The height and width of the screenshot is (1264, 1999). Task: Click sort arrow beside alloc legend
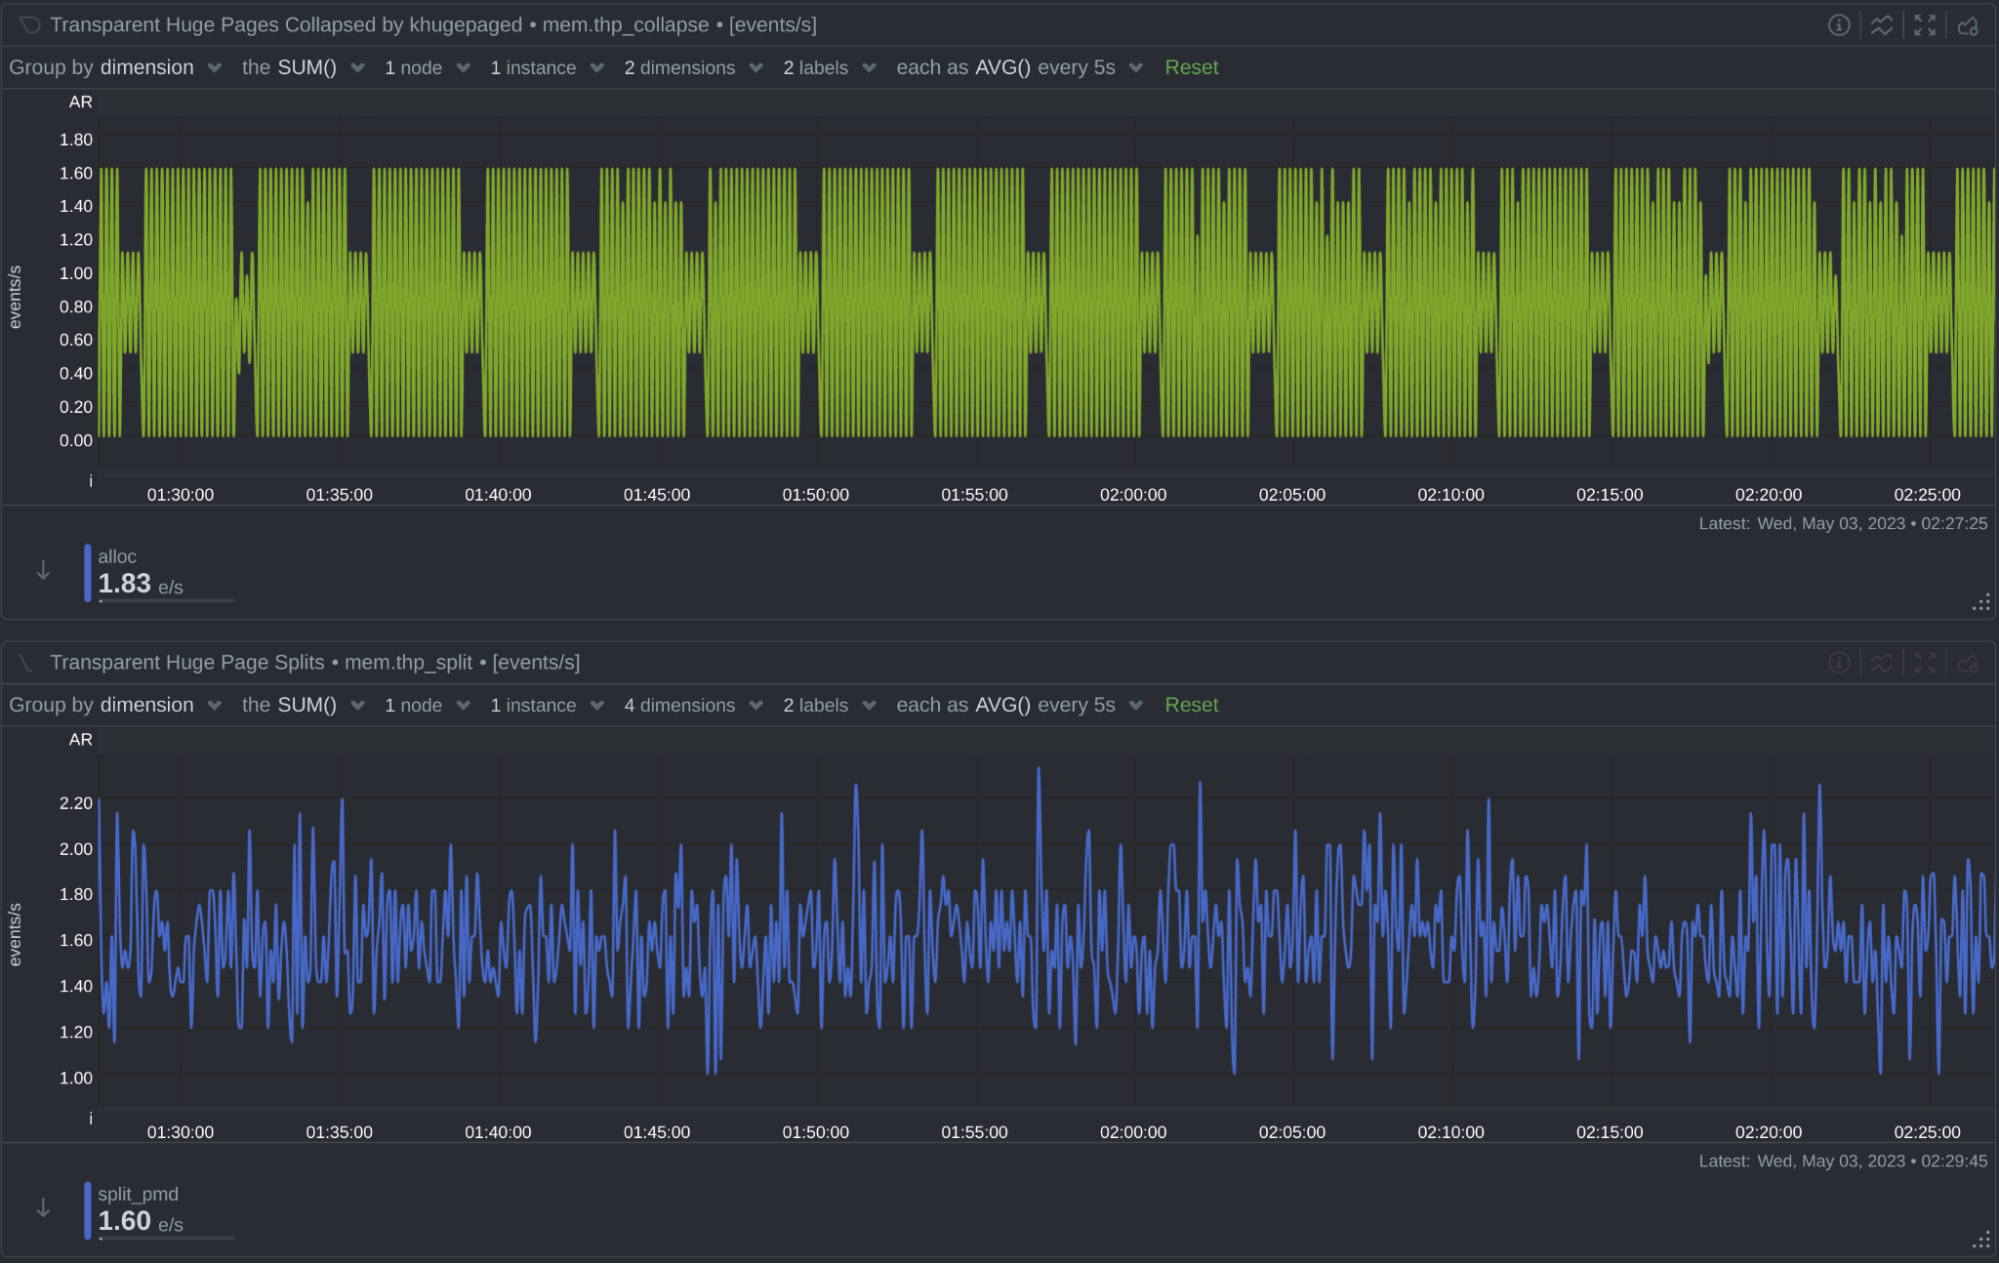(x=43, y=571)
